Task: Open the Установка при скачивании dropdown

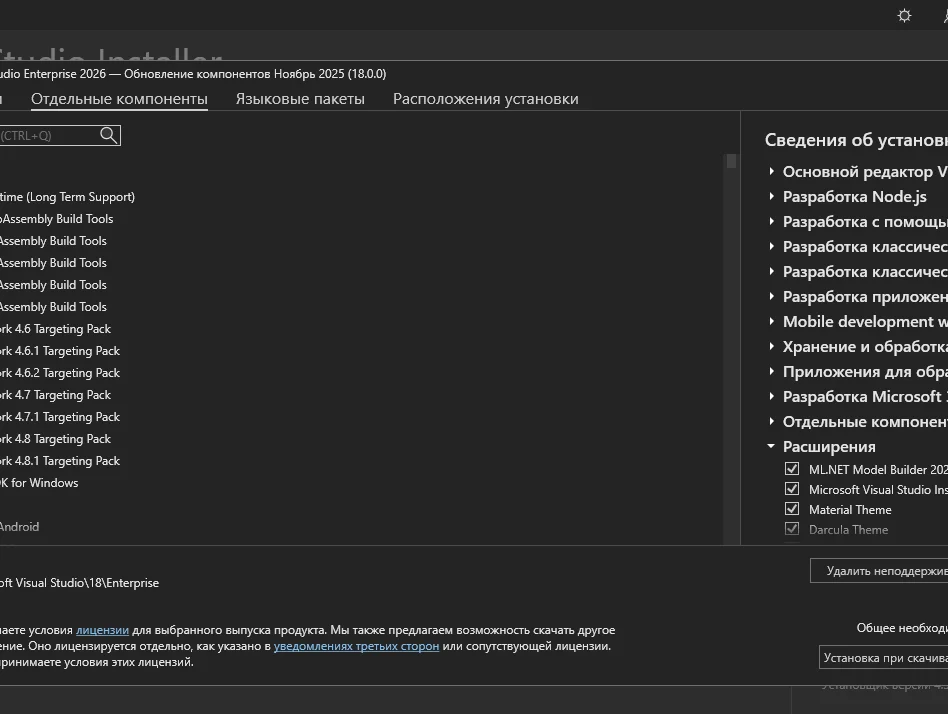Action: (882, 658)
